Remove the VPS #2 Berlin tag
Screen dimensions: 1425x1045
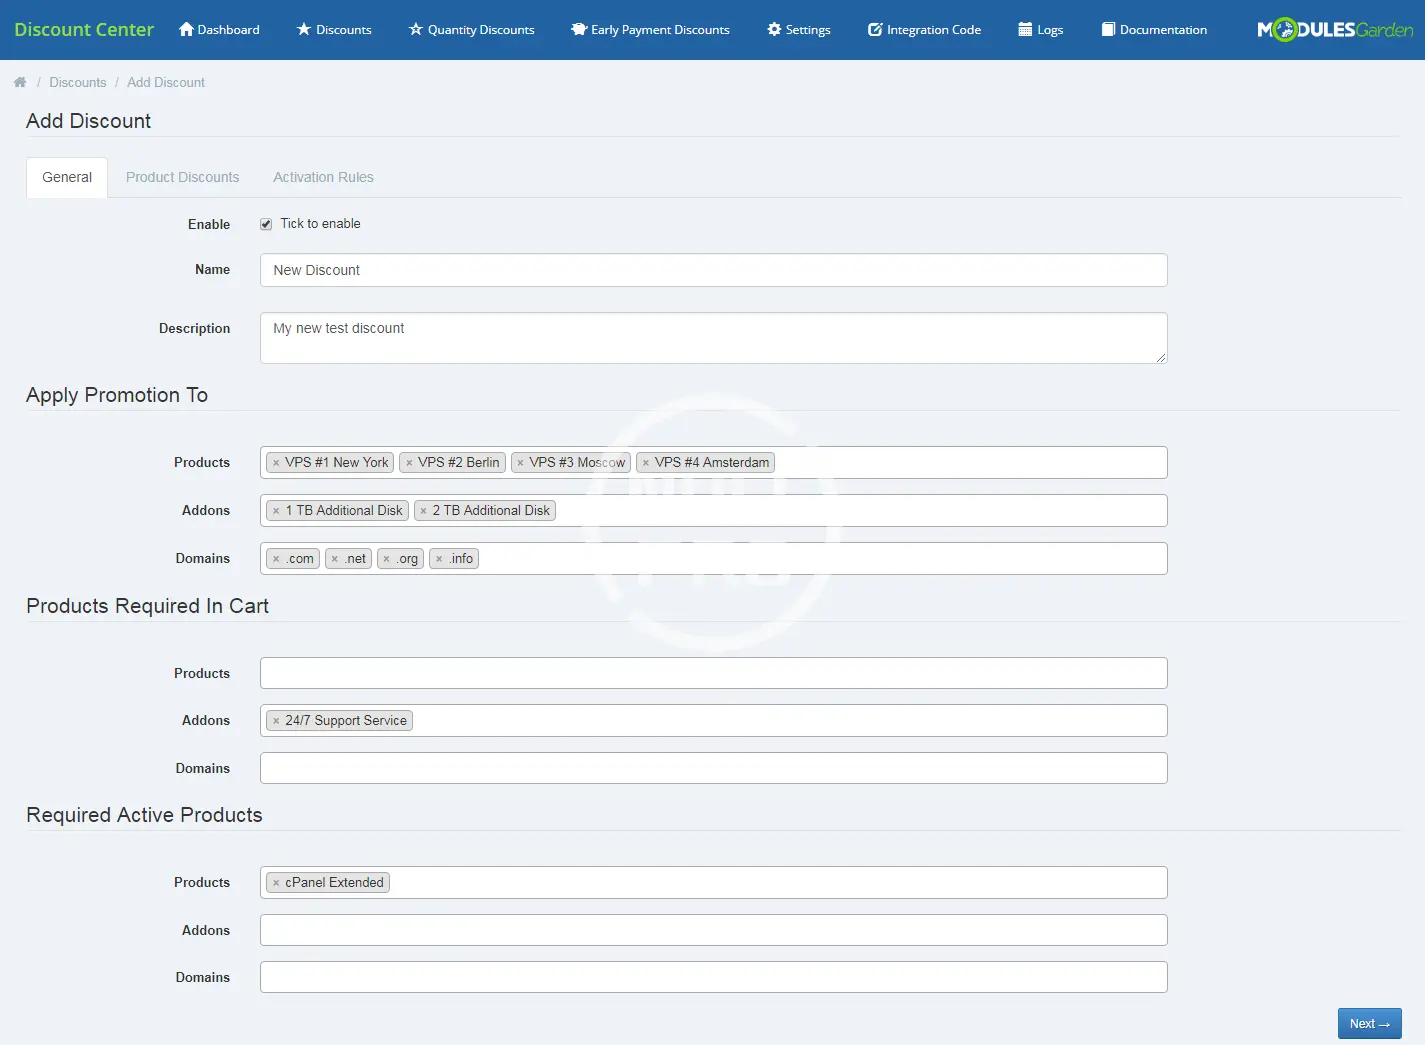point(409,463)
